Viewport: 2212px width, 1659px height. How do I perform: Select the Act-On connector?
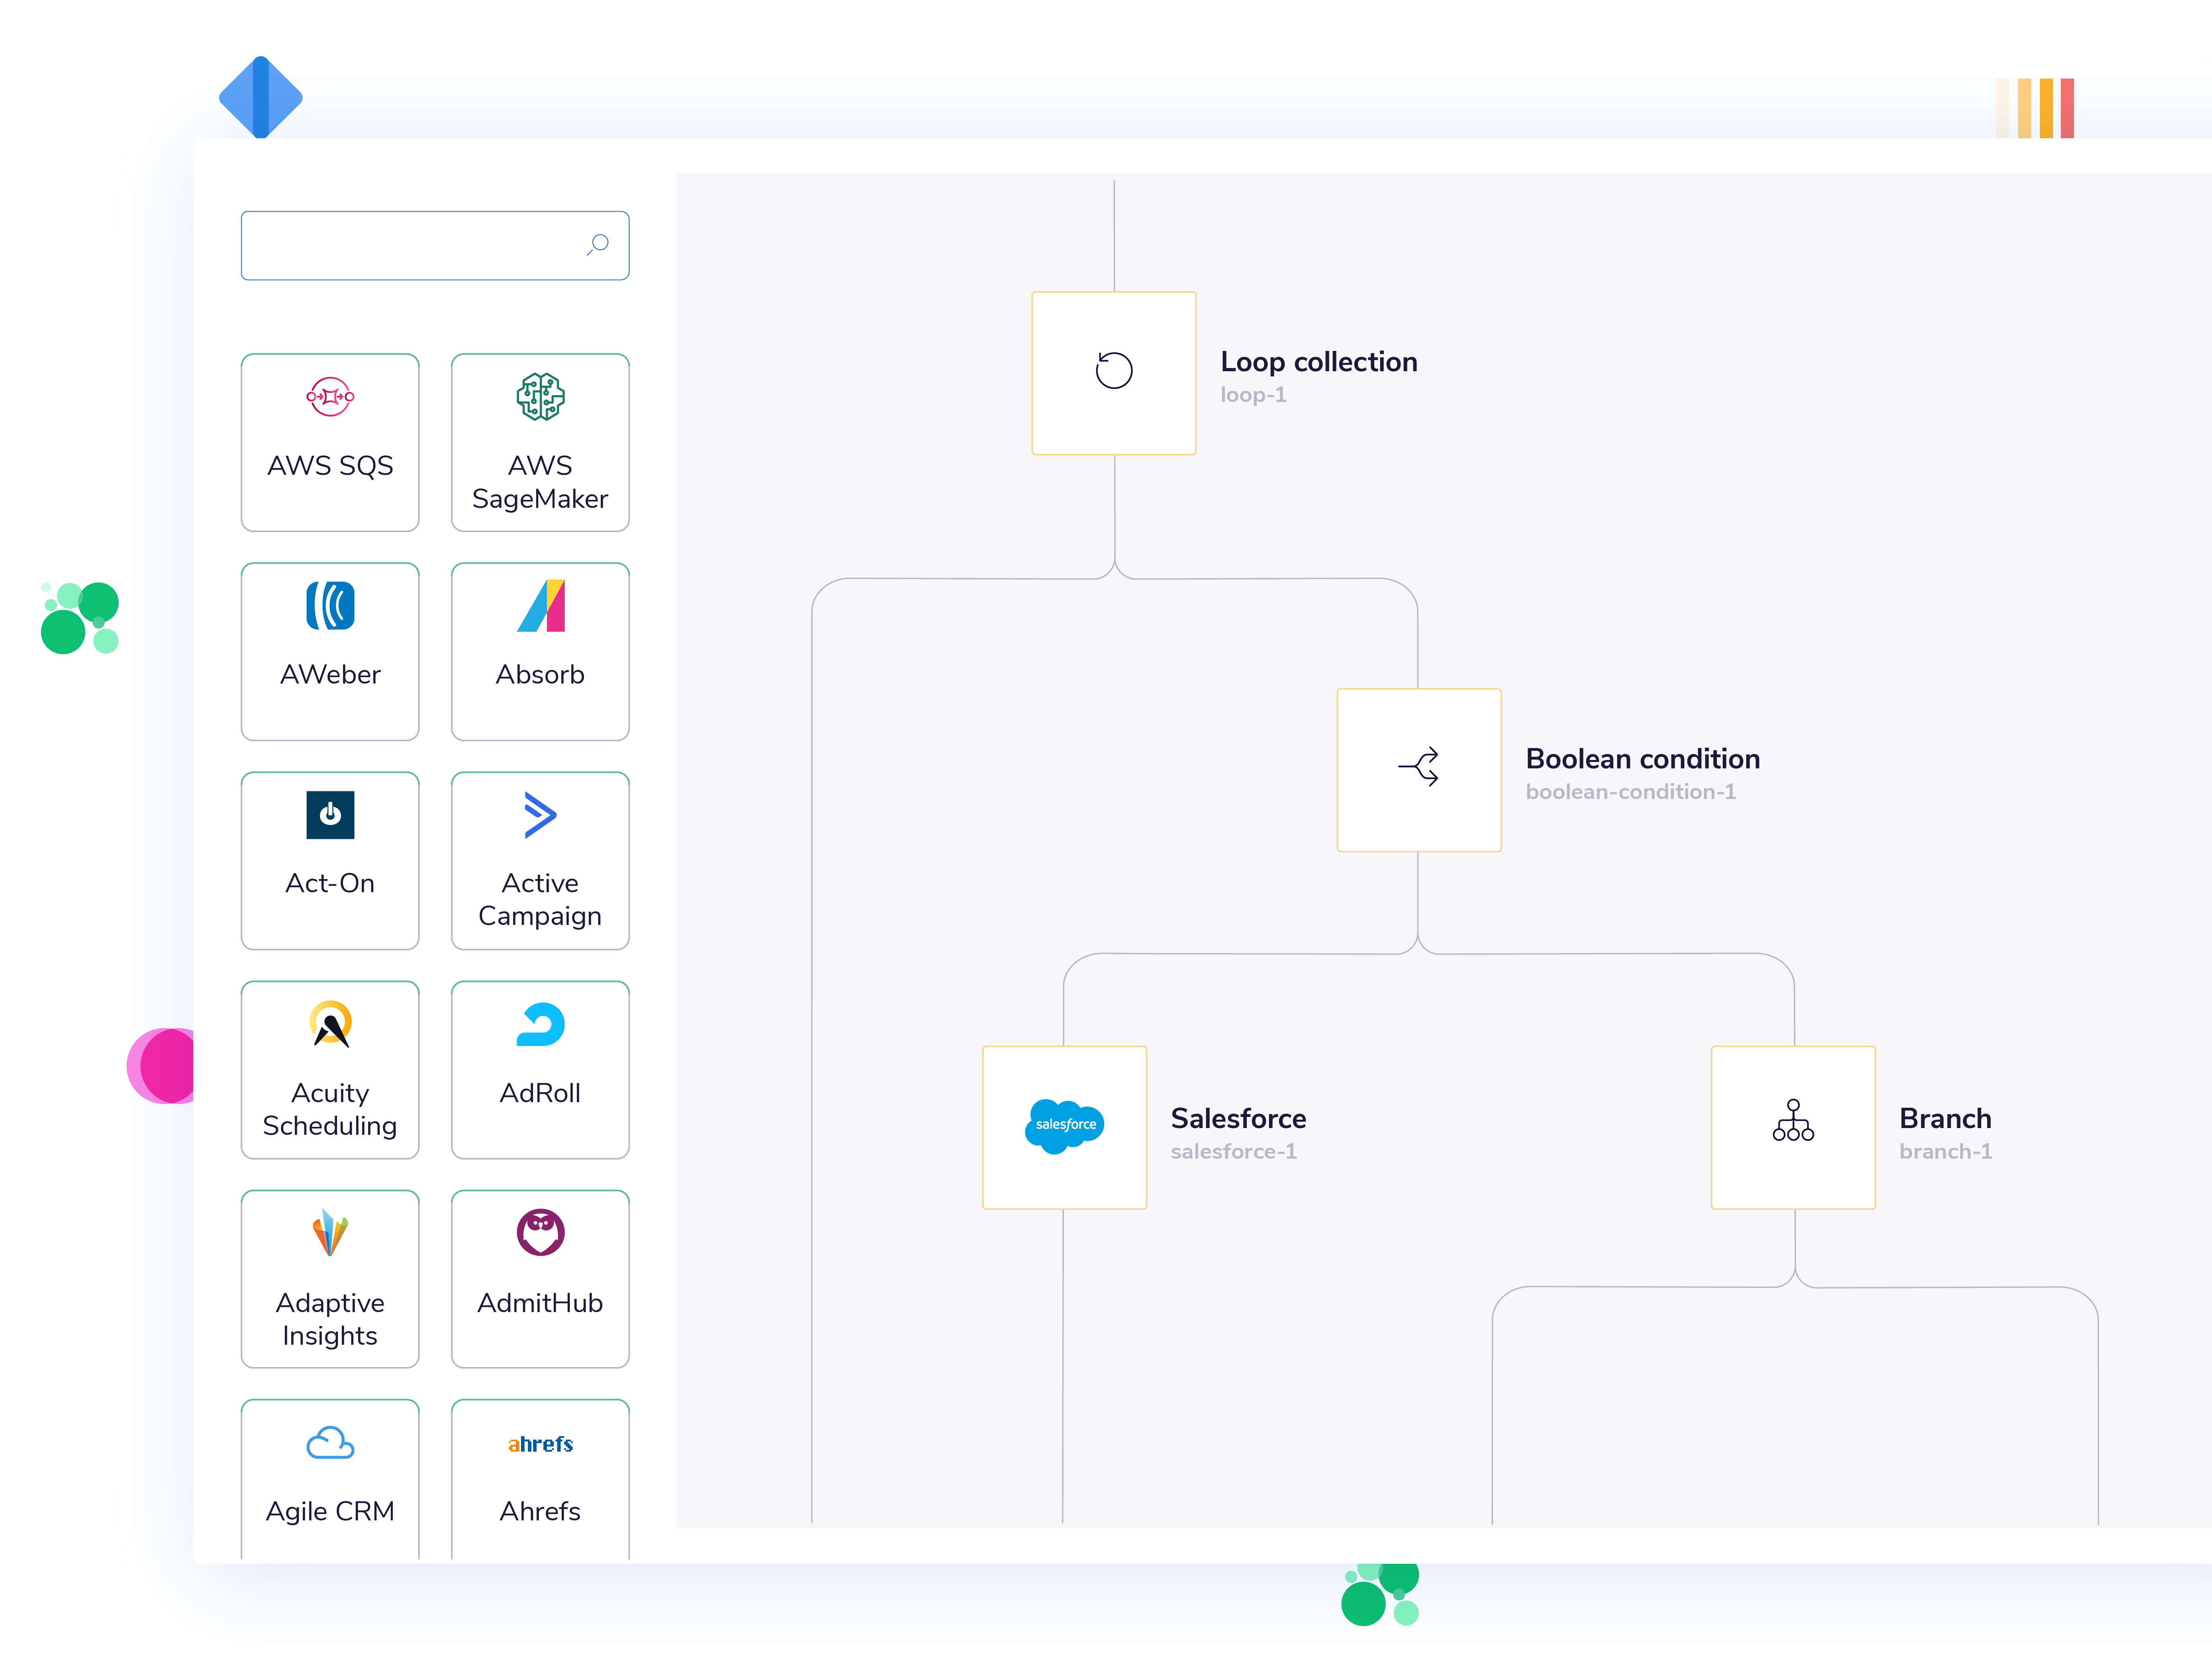click(330, 860)
